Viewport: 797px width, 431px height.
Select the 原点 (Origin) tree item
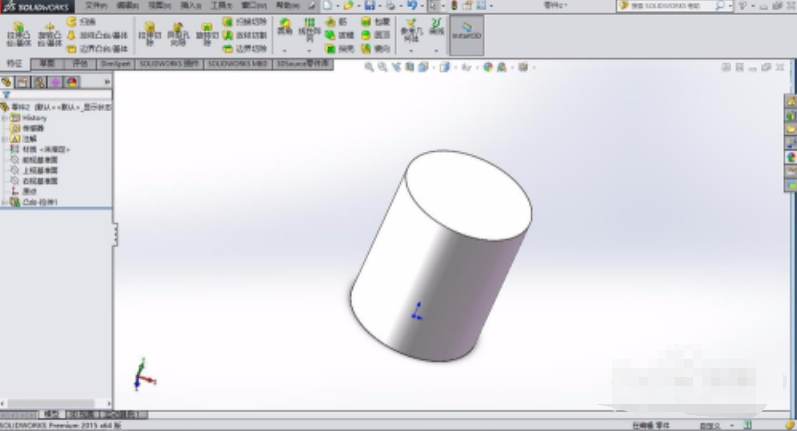[24, 192]
